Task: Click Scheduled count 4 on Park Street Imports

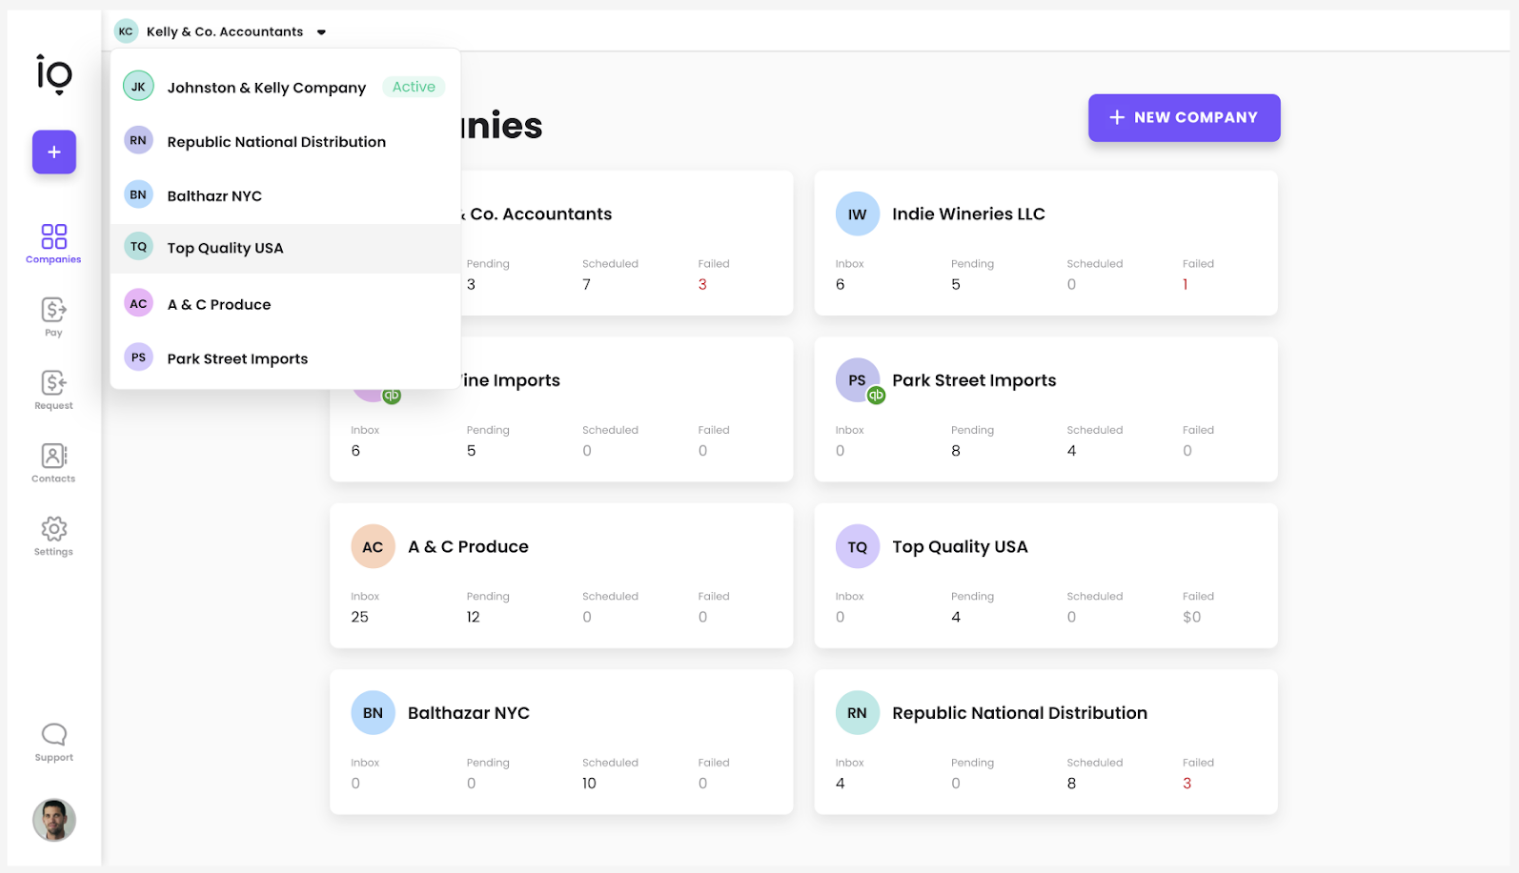Action: [x=1072, y=451]
